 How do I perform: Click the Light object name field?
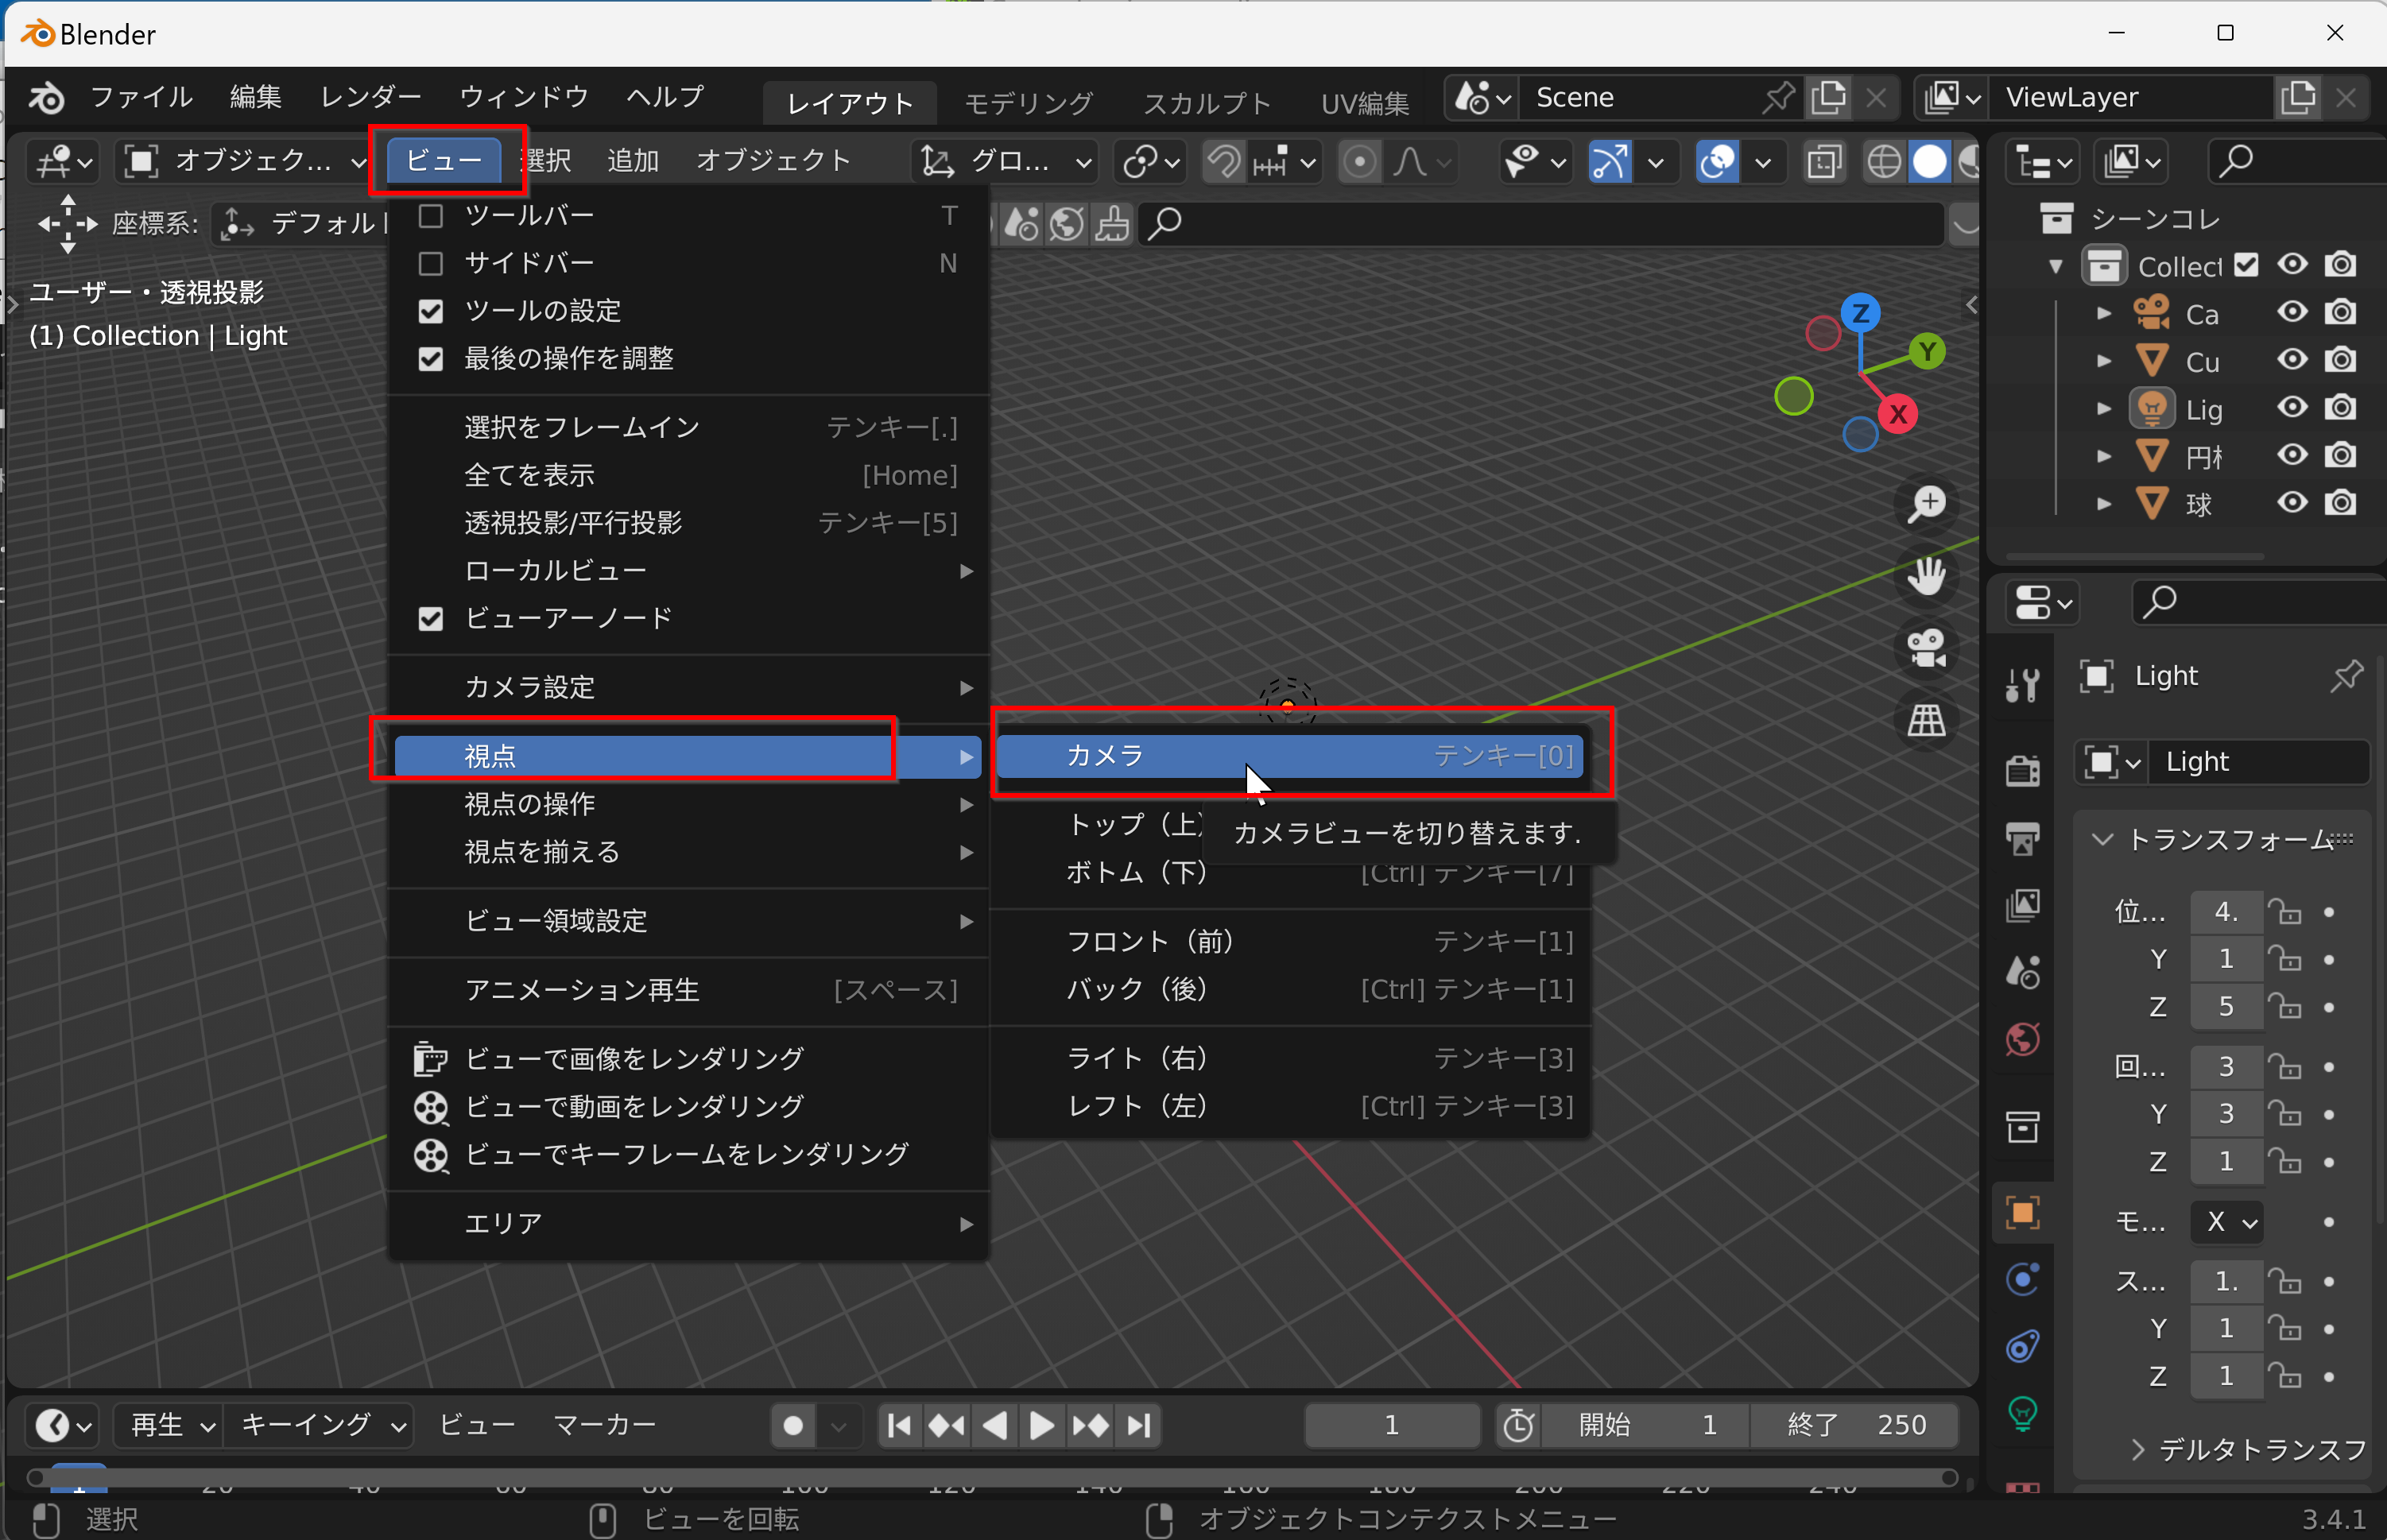click(2258, 762)
